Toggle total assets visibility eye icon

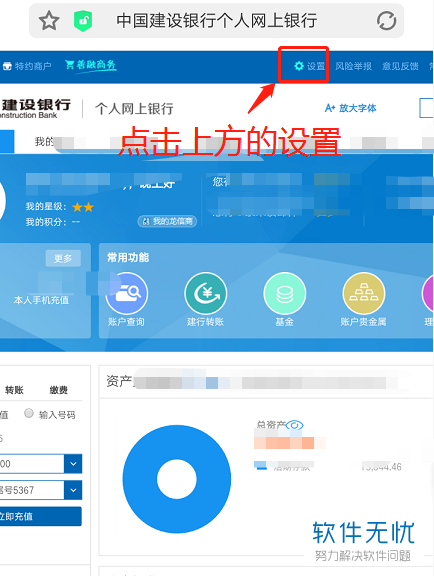pos(294,425)
